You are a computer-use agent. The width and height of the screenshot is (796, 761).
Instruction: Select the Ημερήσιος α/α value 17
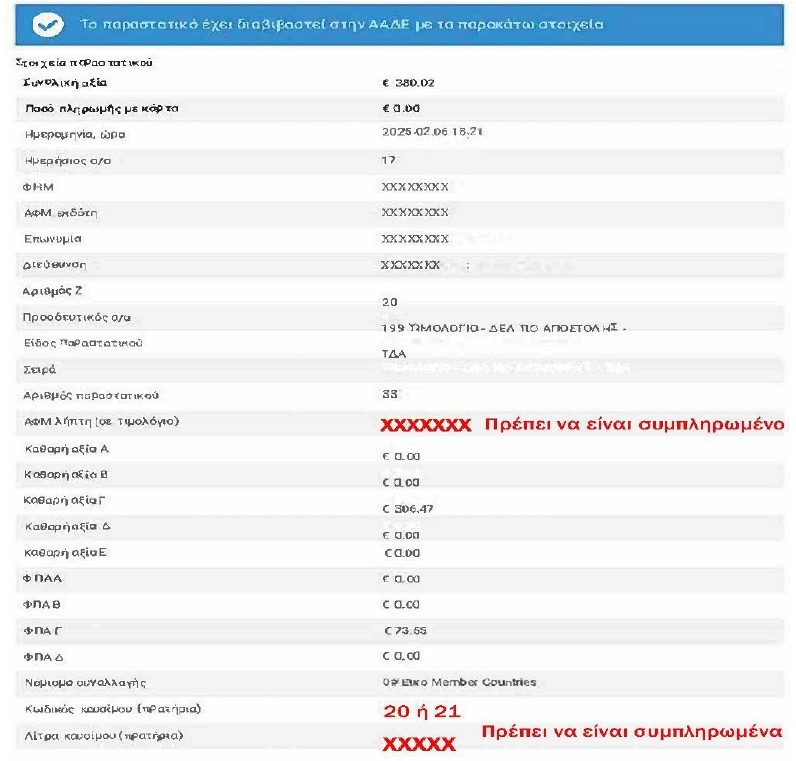[389, 160]
